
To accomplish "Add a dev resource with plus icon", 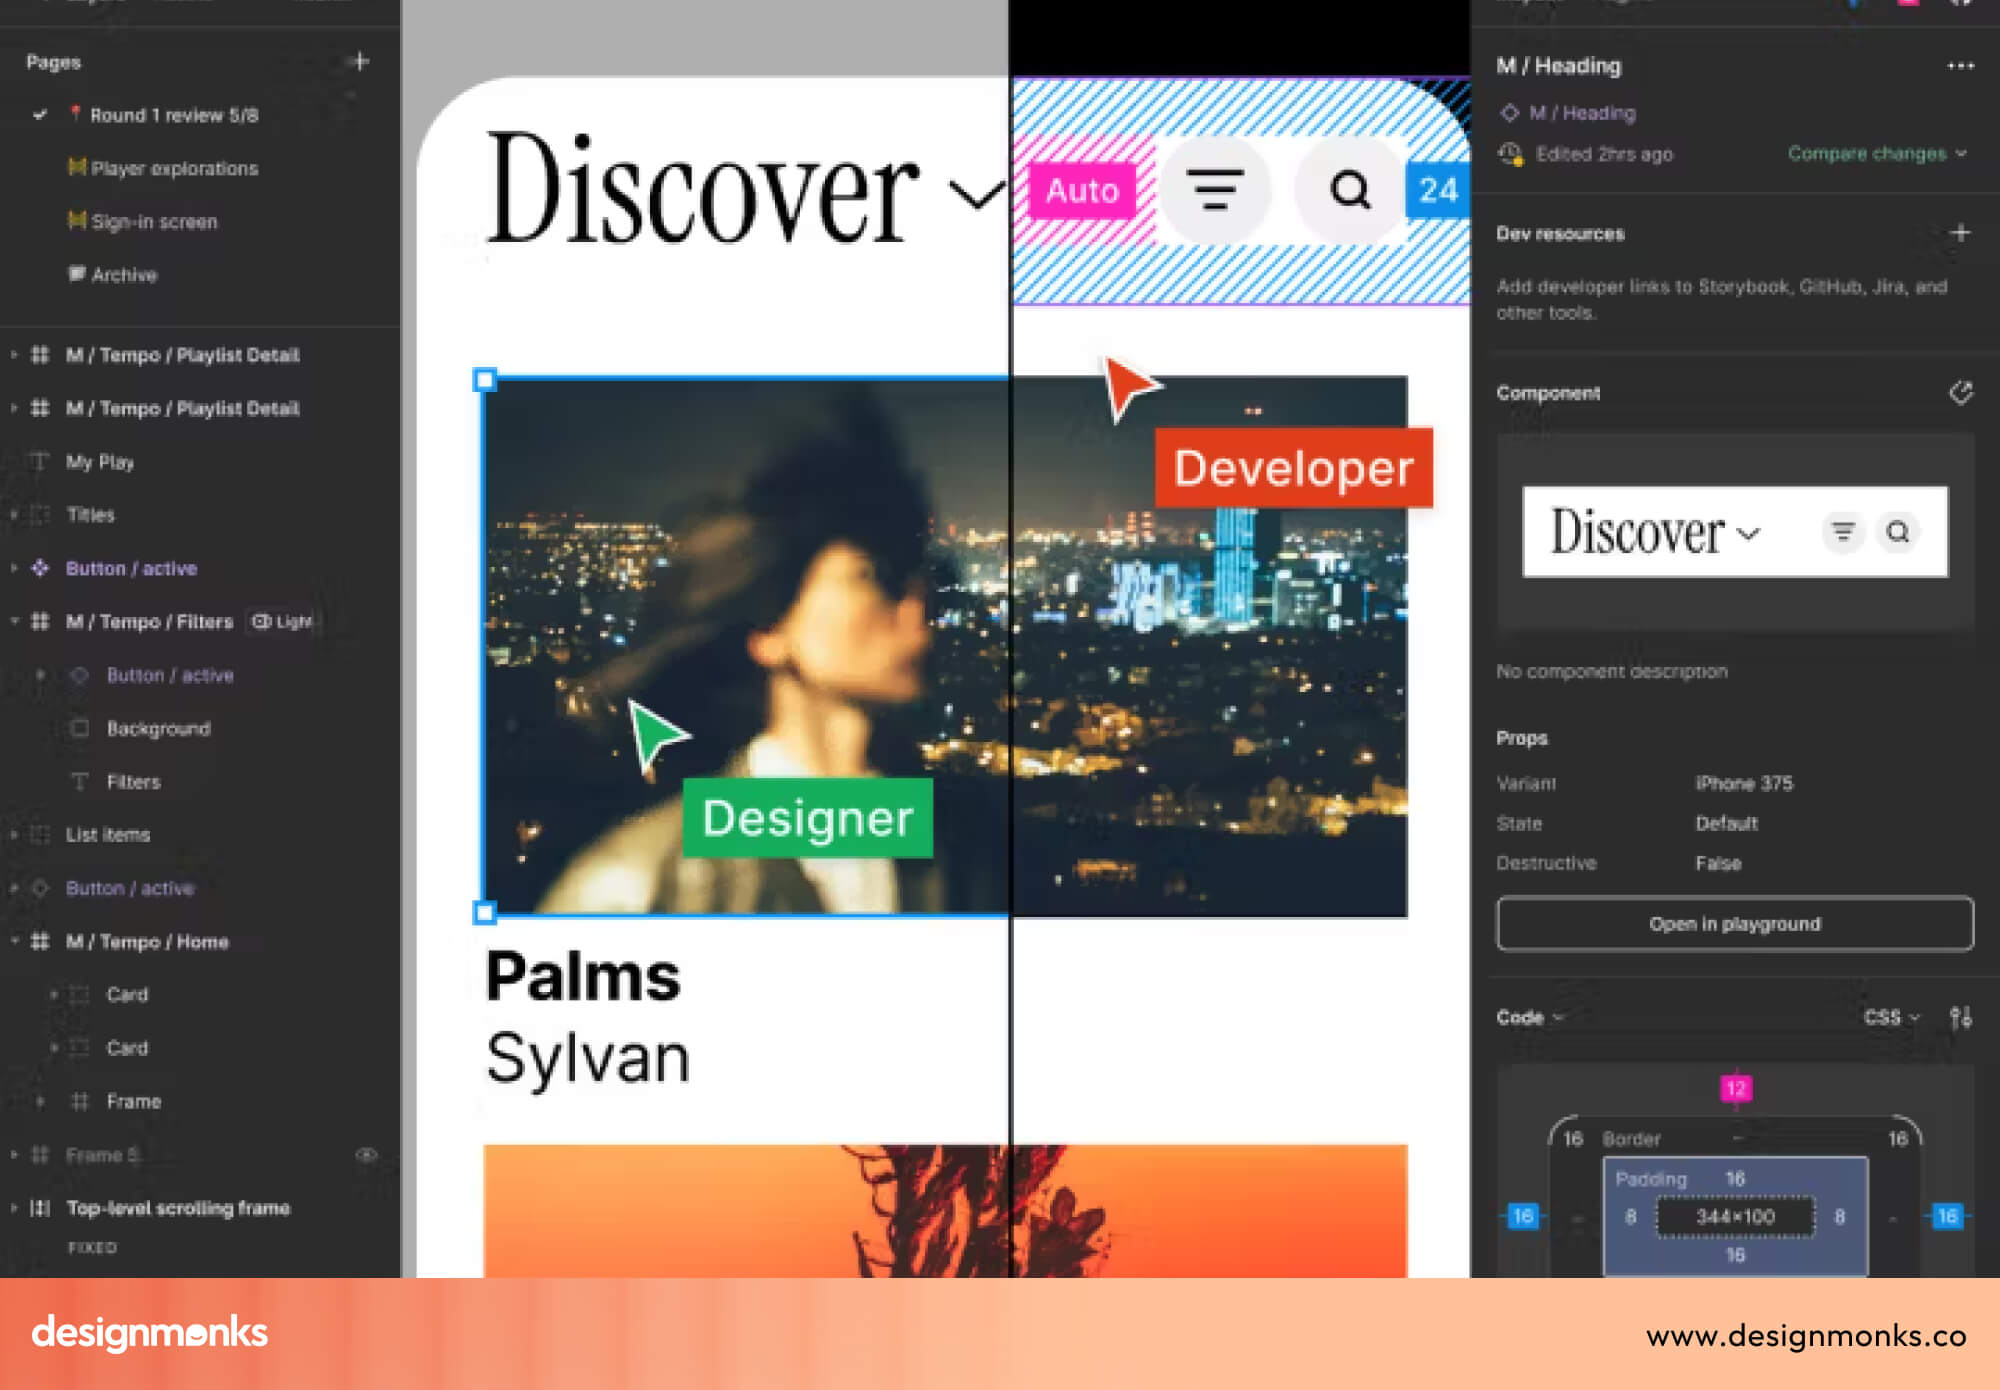I will pyautogui.click(x=1960, y=233).
